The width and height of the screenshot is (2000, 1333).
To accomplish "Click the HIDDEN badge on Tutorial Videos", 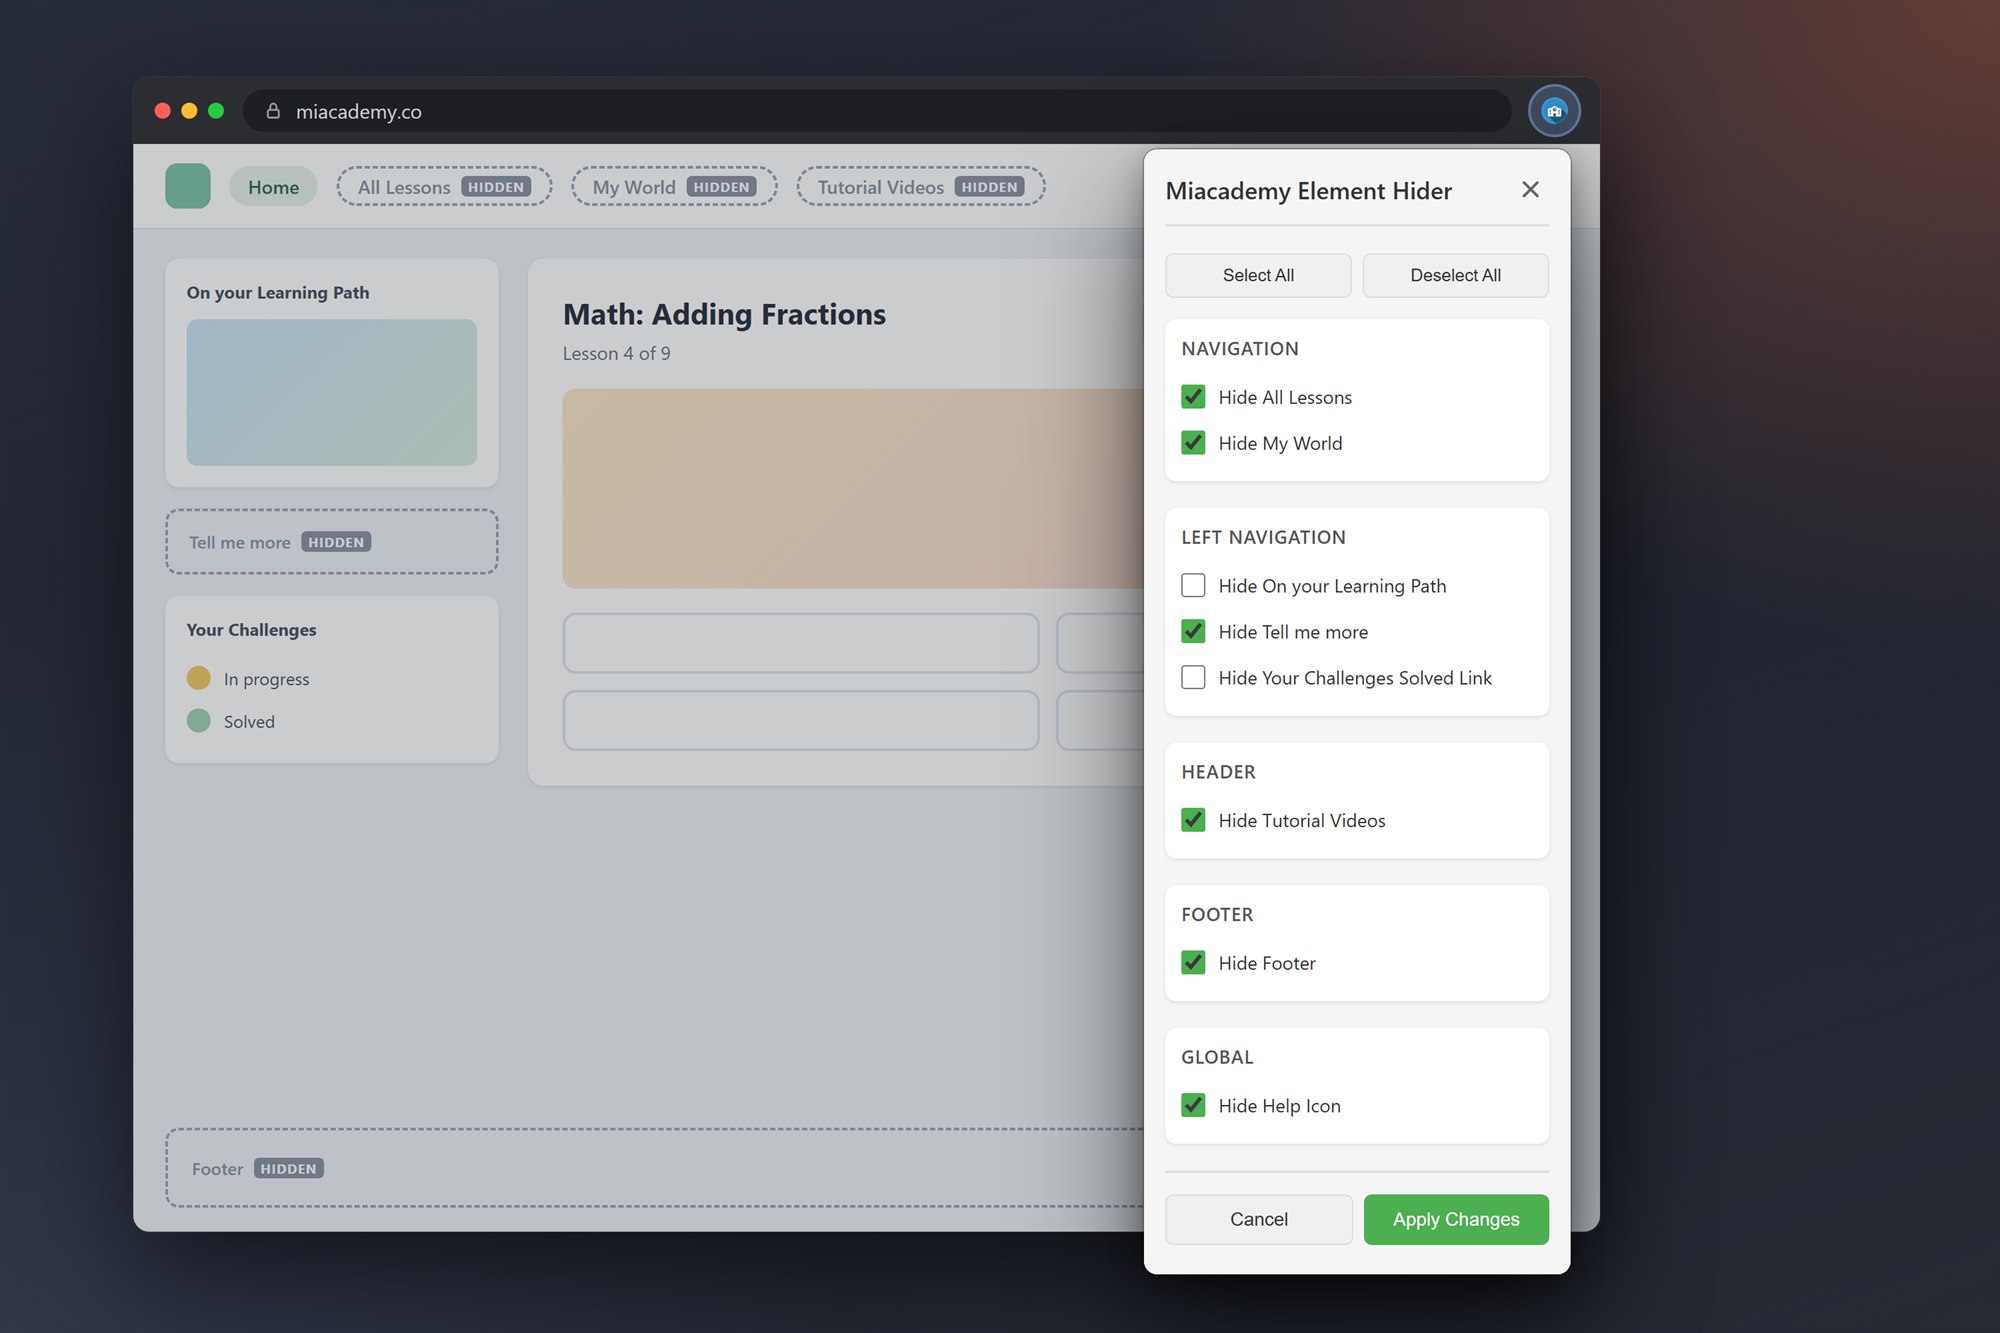I will (989, 187).
